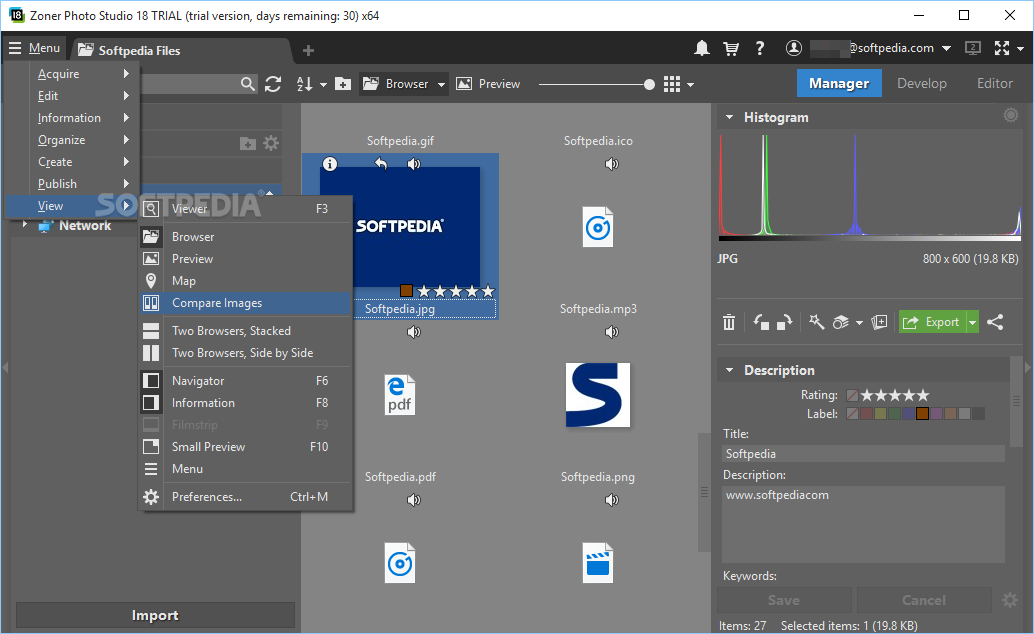The width and height of the screenshot is (1034, 634).
Task: Choose Map in the View submenu
Action: coord(246,280)
